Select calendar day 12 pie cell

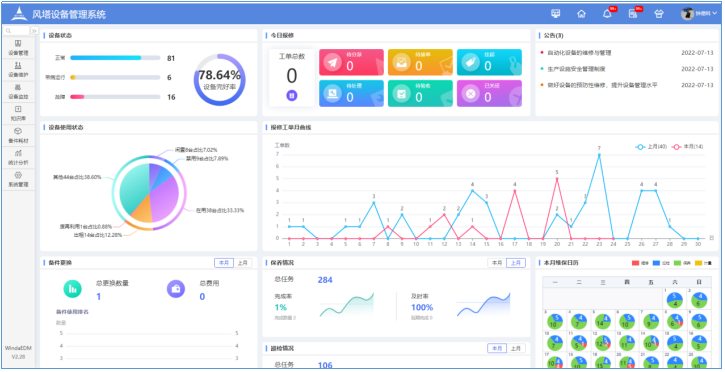[x=602, y=342]
